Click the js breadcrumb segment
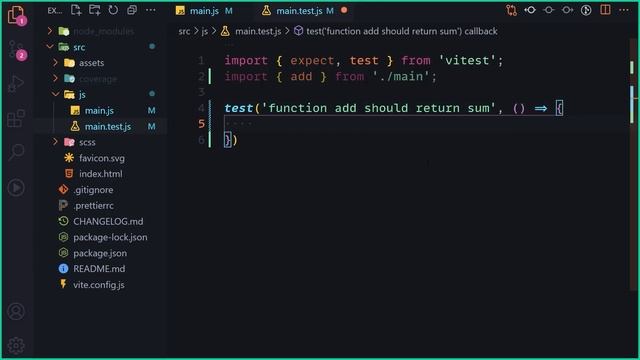This screenshot has width=640, height=360. 205,31
